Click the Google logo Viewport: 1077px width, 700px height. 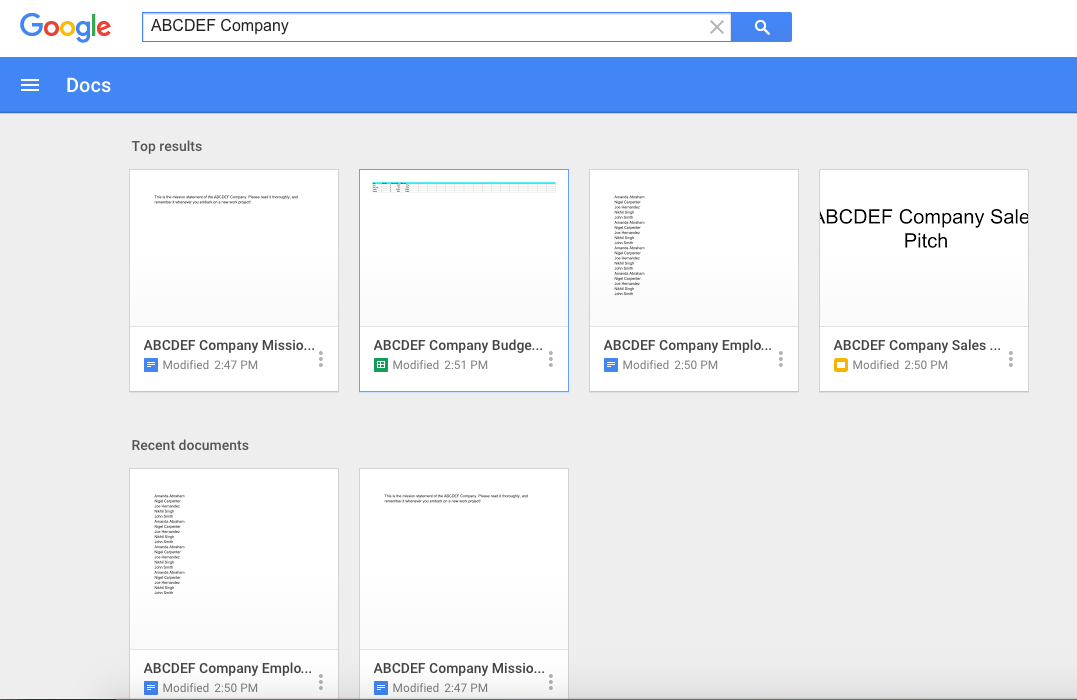[65, 27]
